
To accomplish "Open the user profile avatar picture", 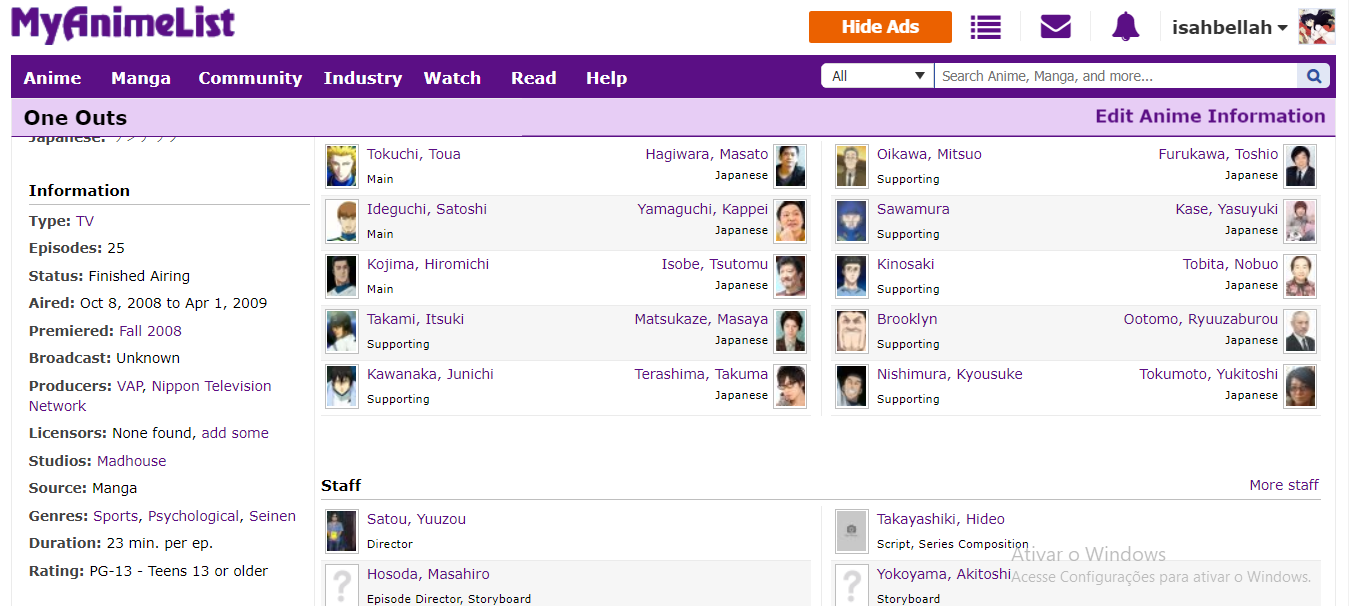I will point(1316,27).
